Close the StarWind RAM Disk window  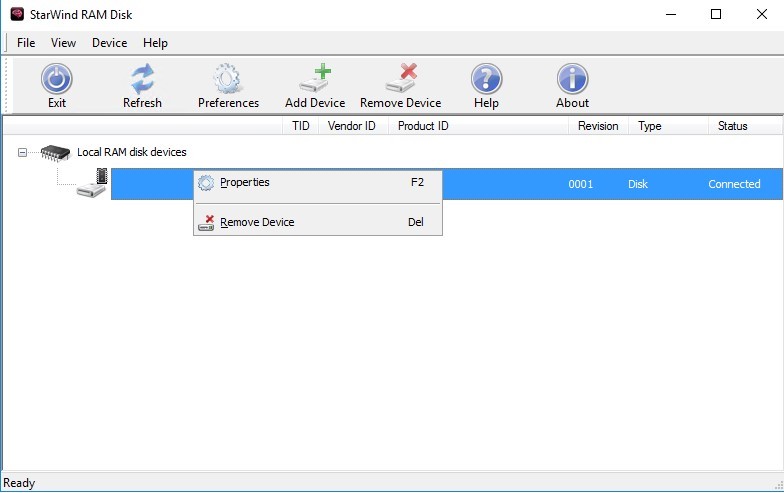point(762,14)
